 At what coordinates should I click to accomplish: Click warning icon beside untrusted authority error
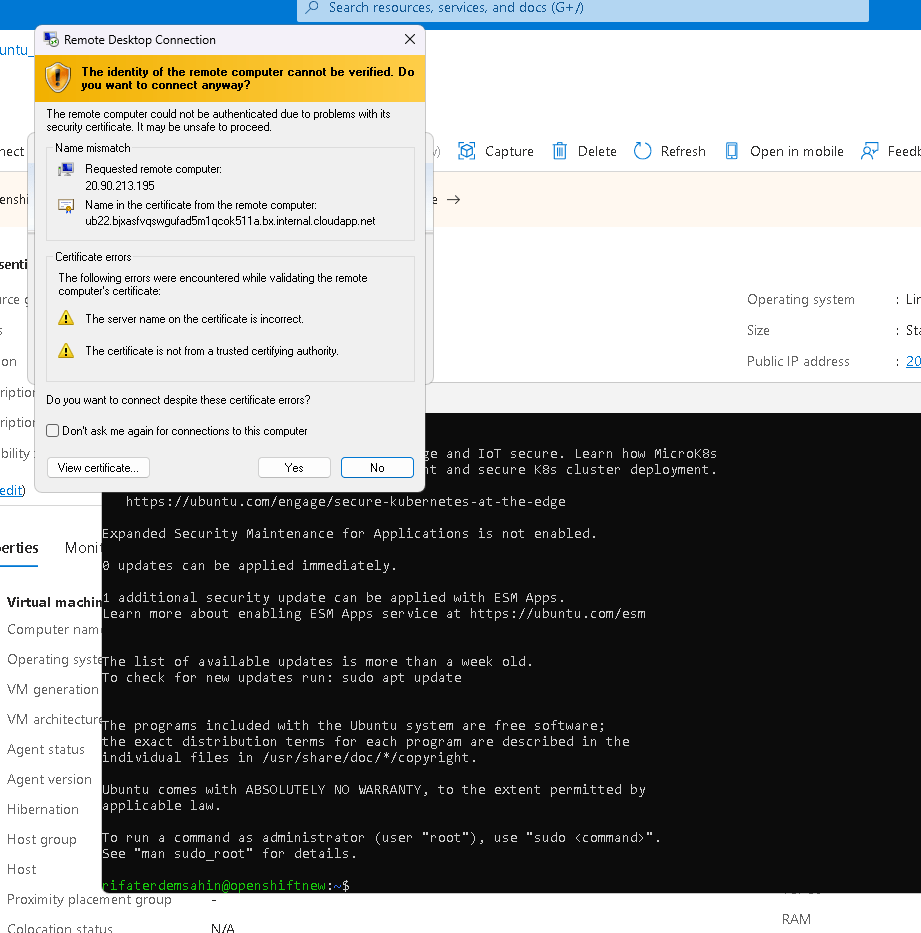pos(66,350)
